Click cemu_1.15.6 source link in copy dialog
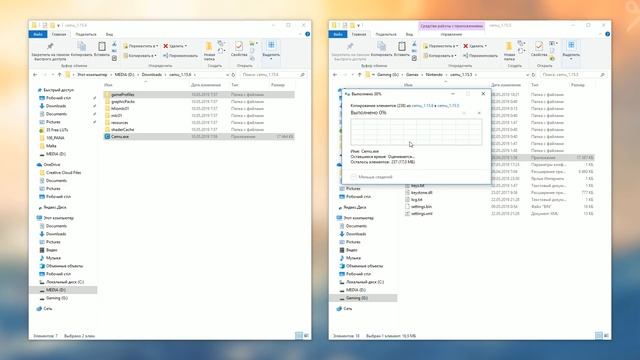 coord(422,106)
